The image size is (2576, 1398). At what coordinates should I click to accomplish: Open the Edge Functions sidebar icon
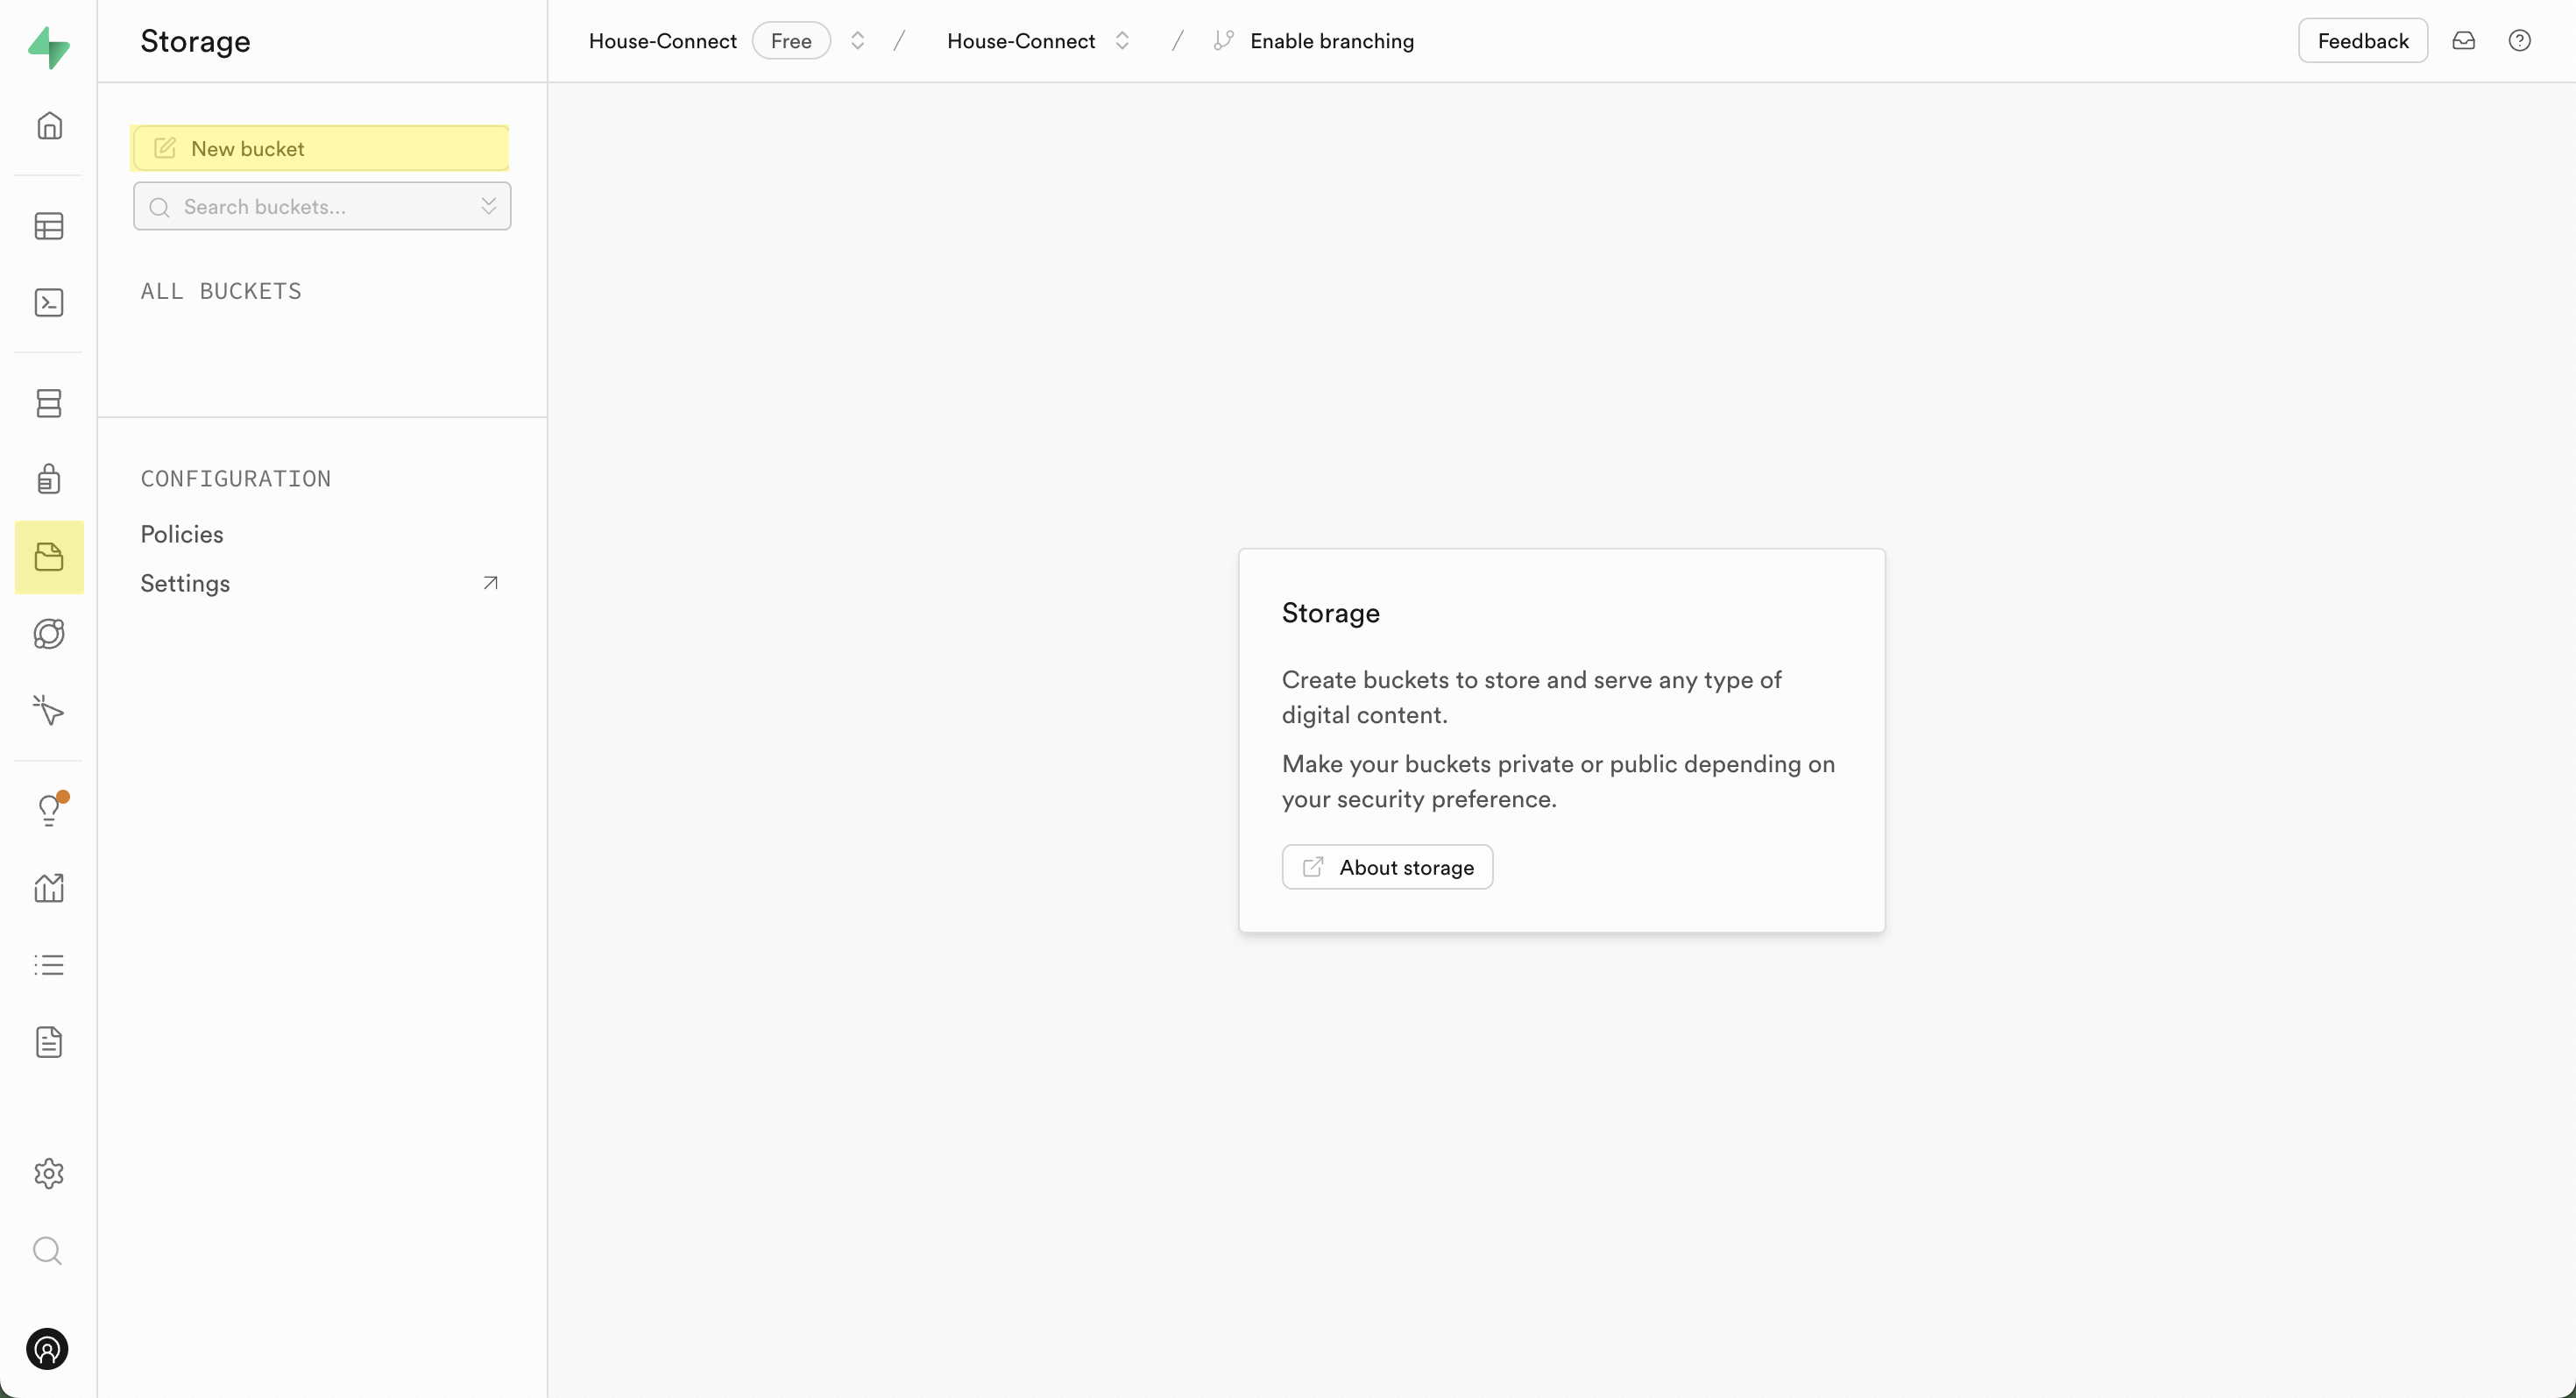click(x=49, y=634)
